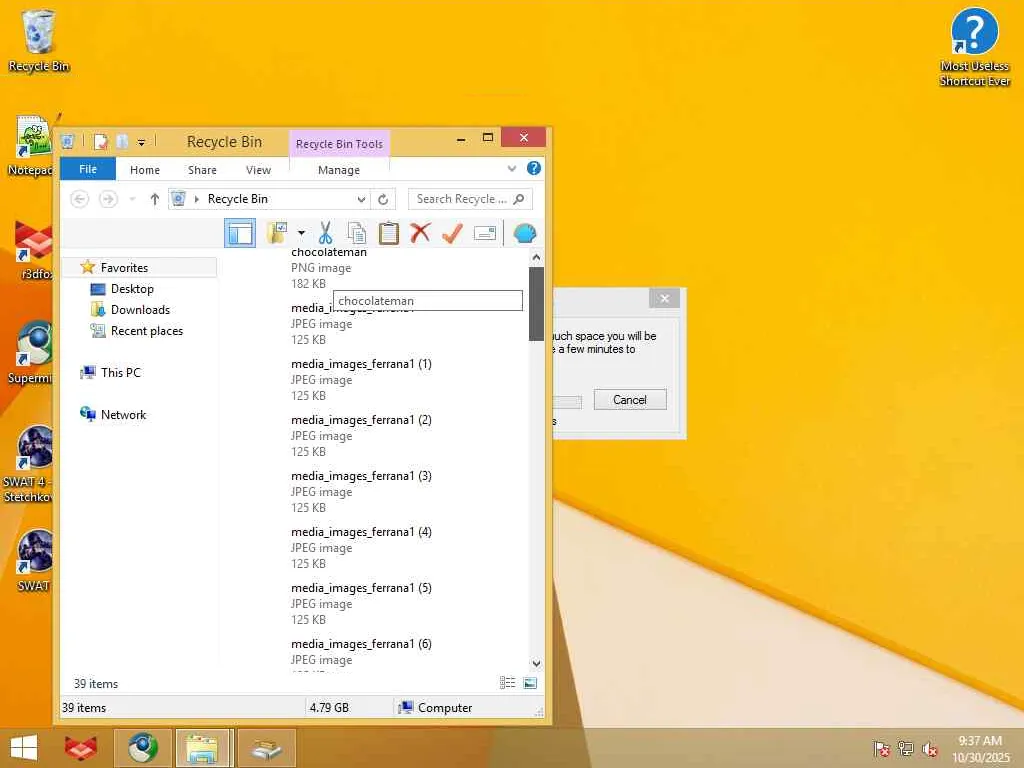Click the rename card icon in toolbar

(x=485, y=233)
